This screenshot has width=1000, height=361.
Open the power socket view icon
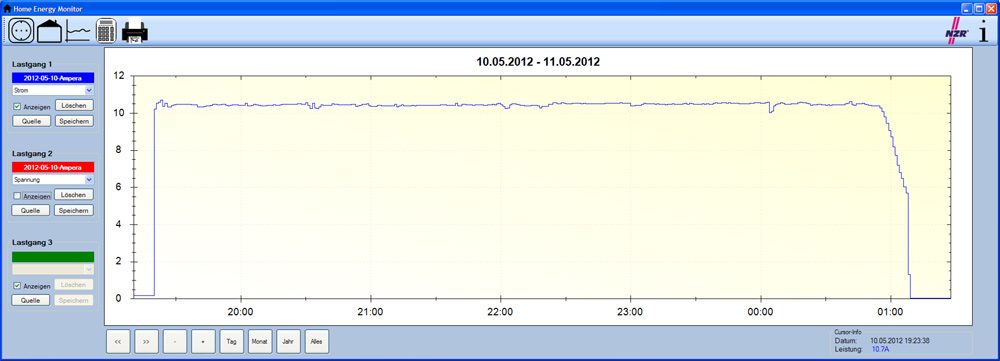(x=21, y=31)
